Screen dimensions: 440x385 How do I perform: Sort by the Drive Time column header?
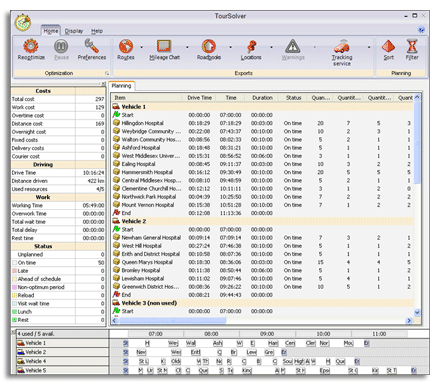[x=199, y=98]
